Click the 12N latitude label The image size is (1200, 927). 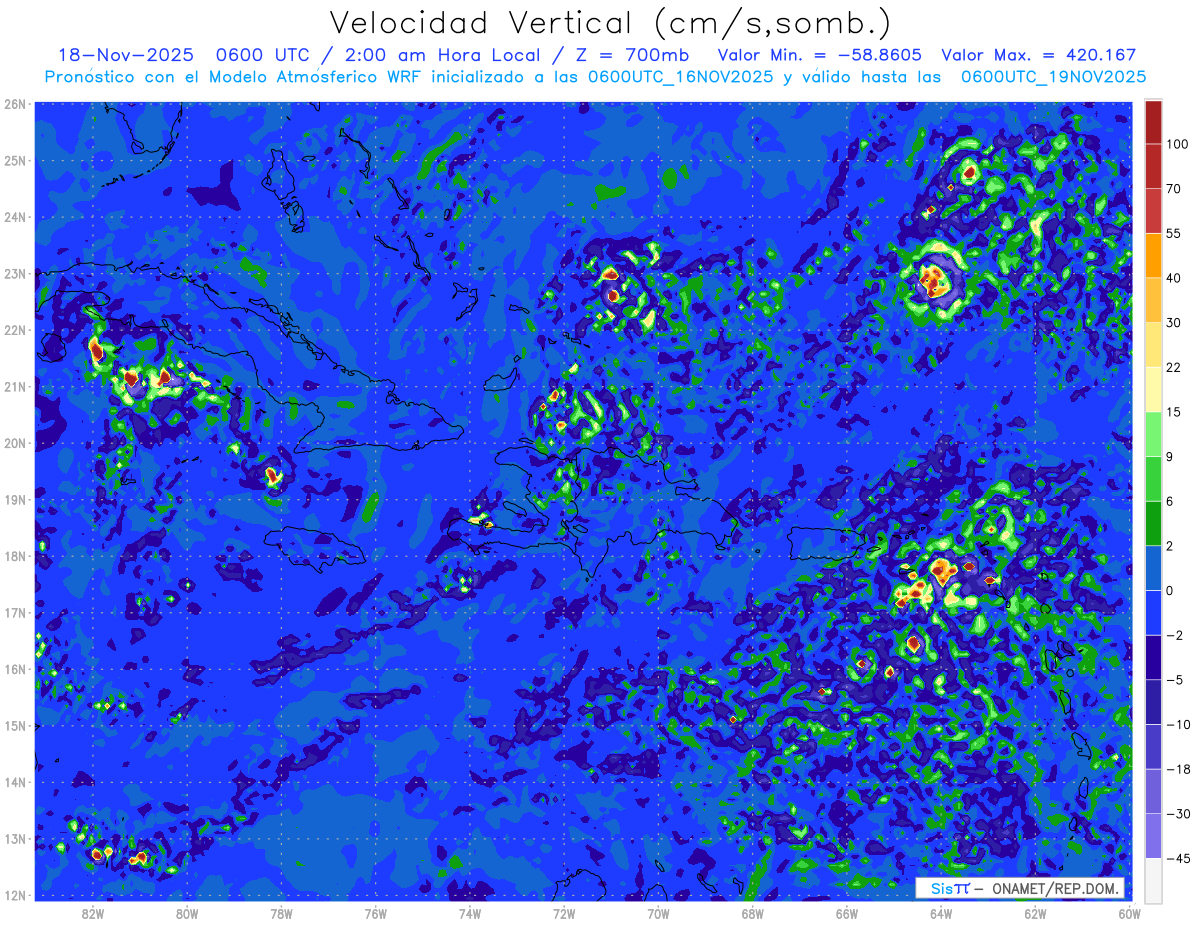(15, 895)
